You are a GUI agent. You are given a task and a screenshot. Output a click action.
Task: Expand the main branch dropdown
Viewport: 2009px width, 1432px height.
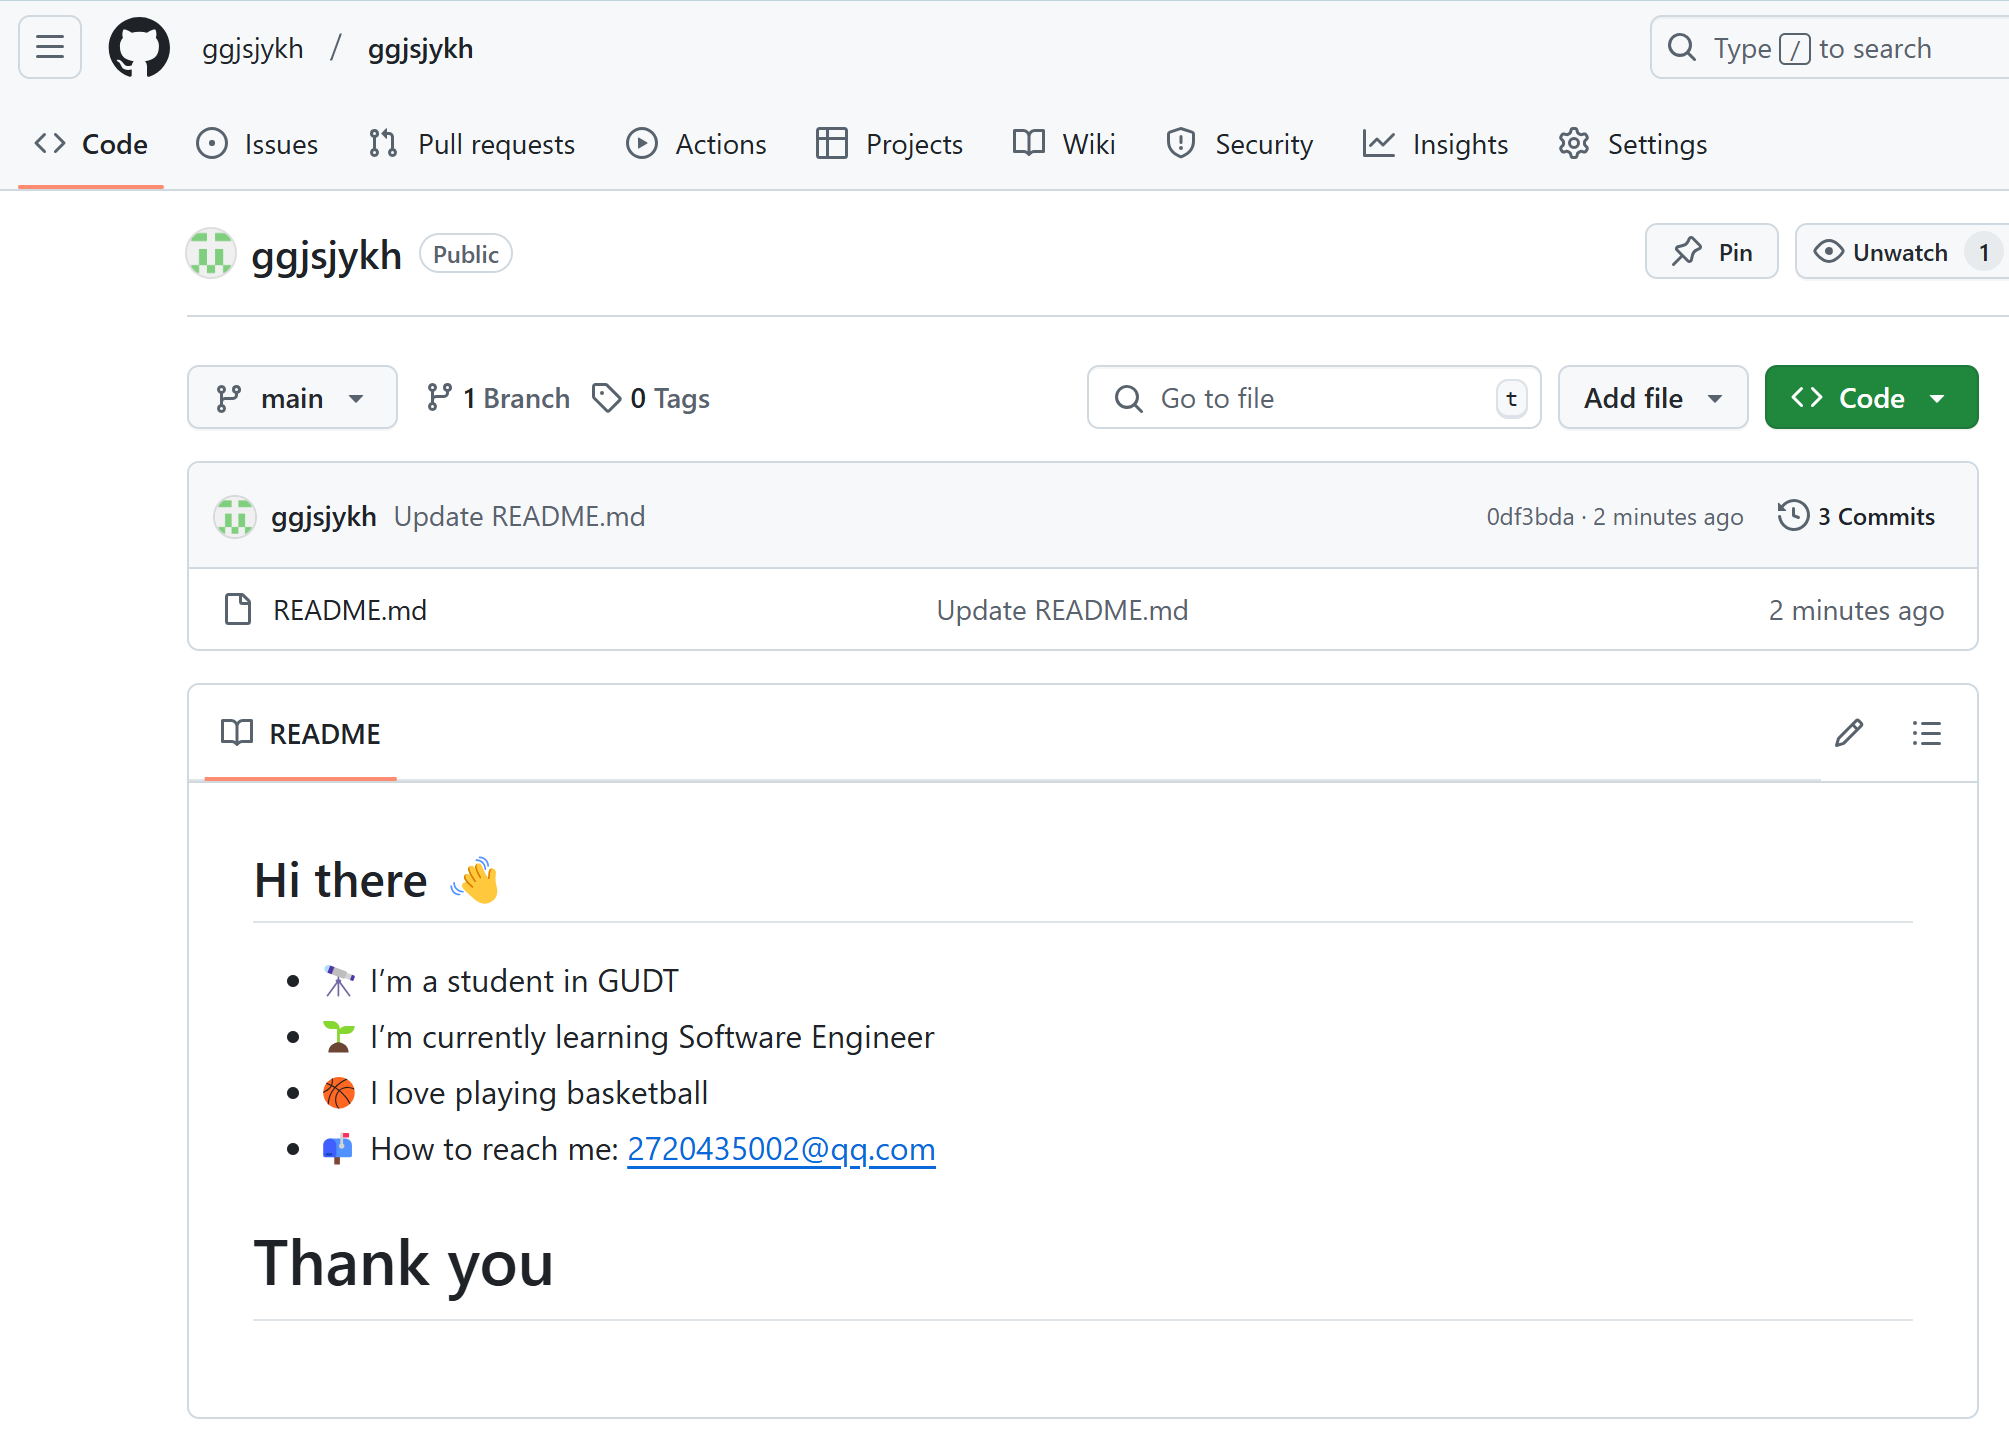coord(292,398)
